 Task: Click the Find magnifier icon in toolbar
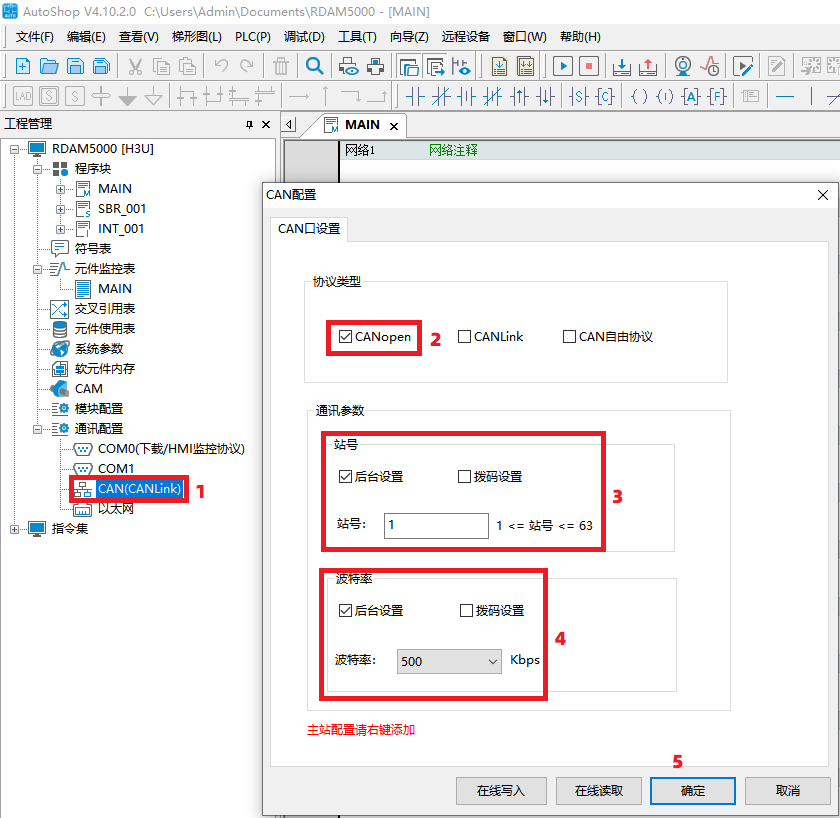click(x=314, y=67)
